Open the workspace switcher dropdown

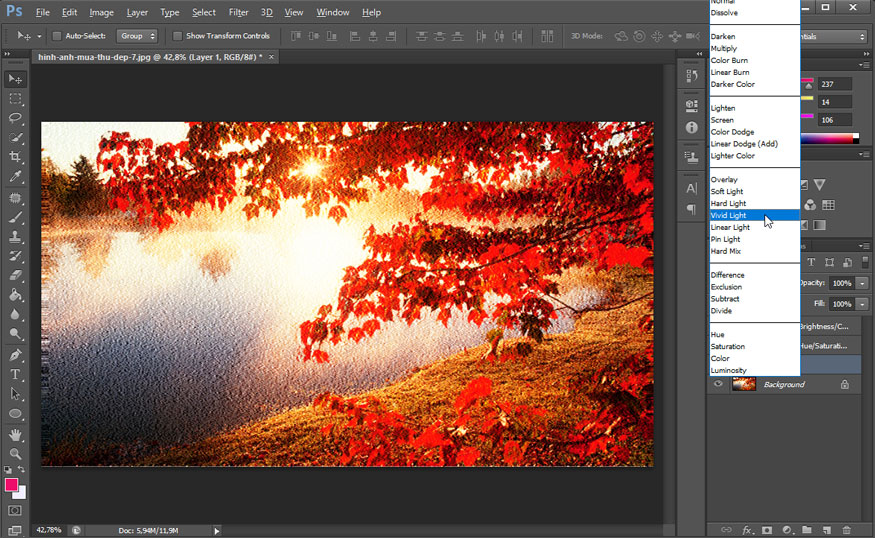pyautogui.click(x=834, y=36)
